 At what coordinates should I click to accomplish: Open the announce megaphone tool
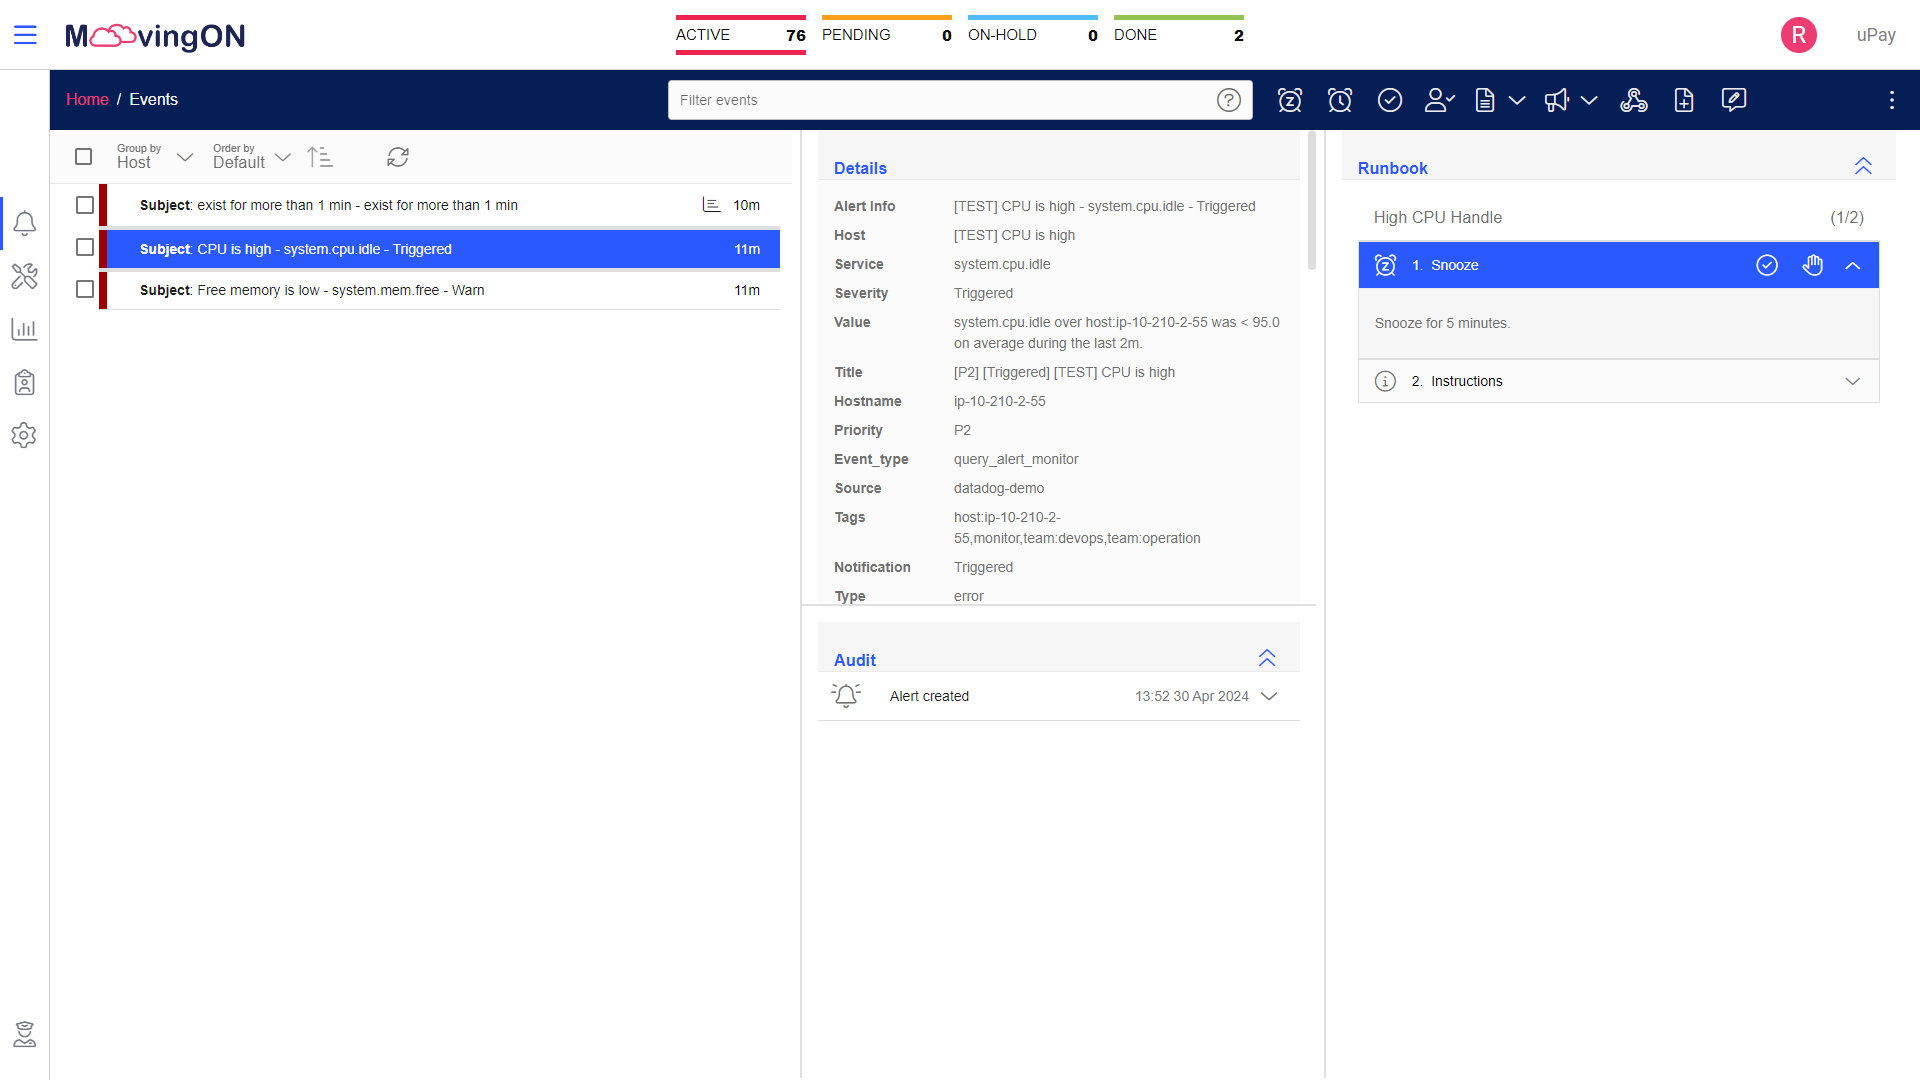tap(1557, 100)
